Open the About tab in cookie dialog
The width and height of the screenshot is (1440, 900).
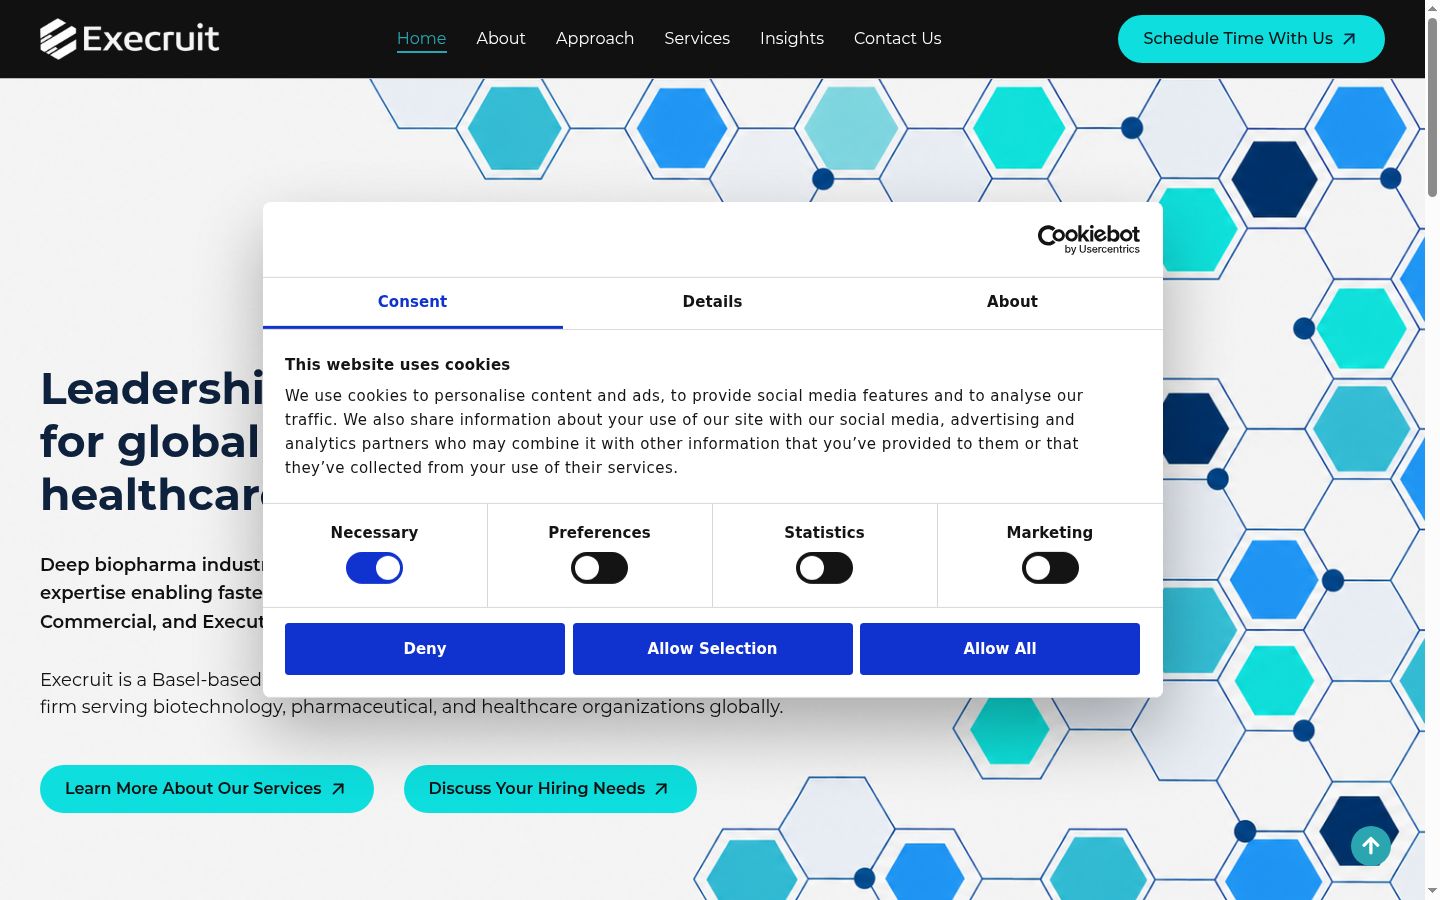(x=1012, y=302)
